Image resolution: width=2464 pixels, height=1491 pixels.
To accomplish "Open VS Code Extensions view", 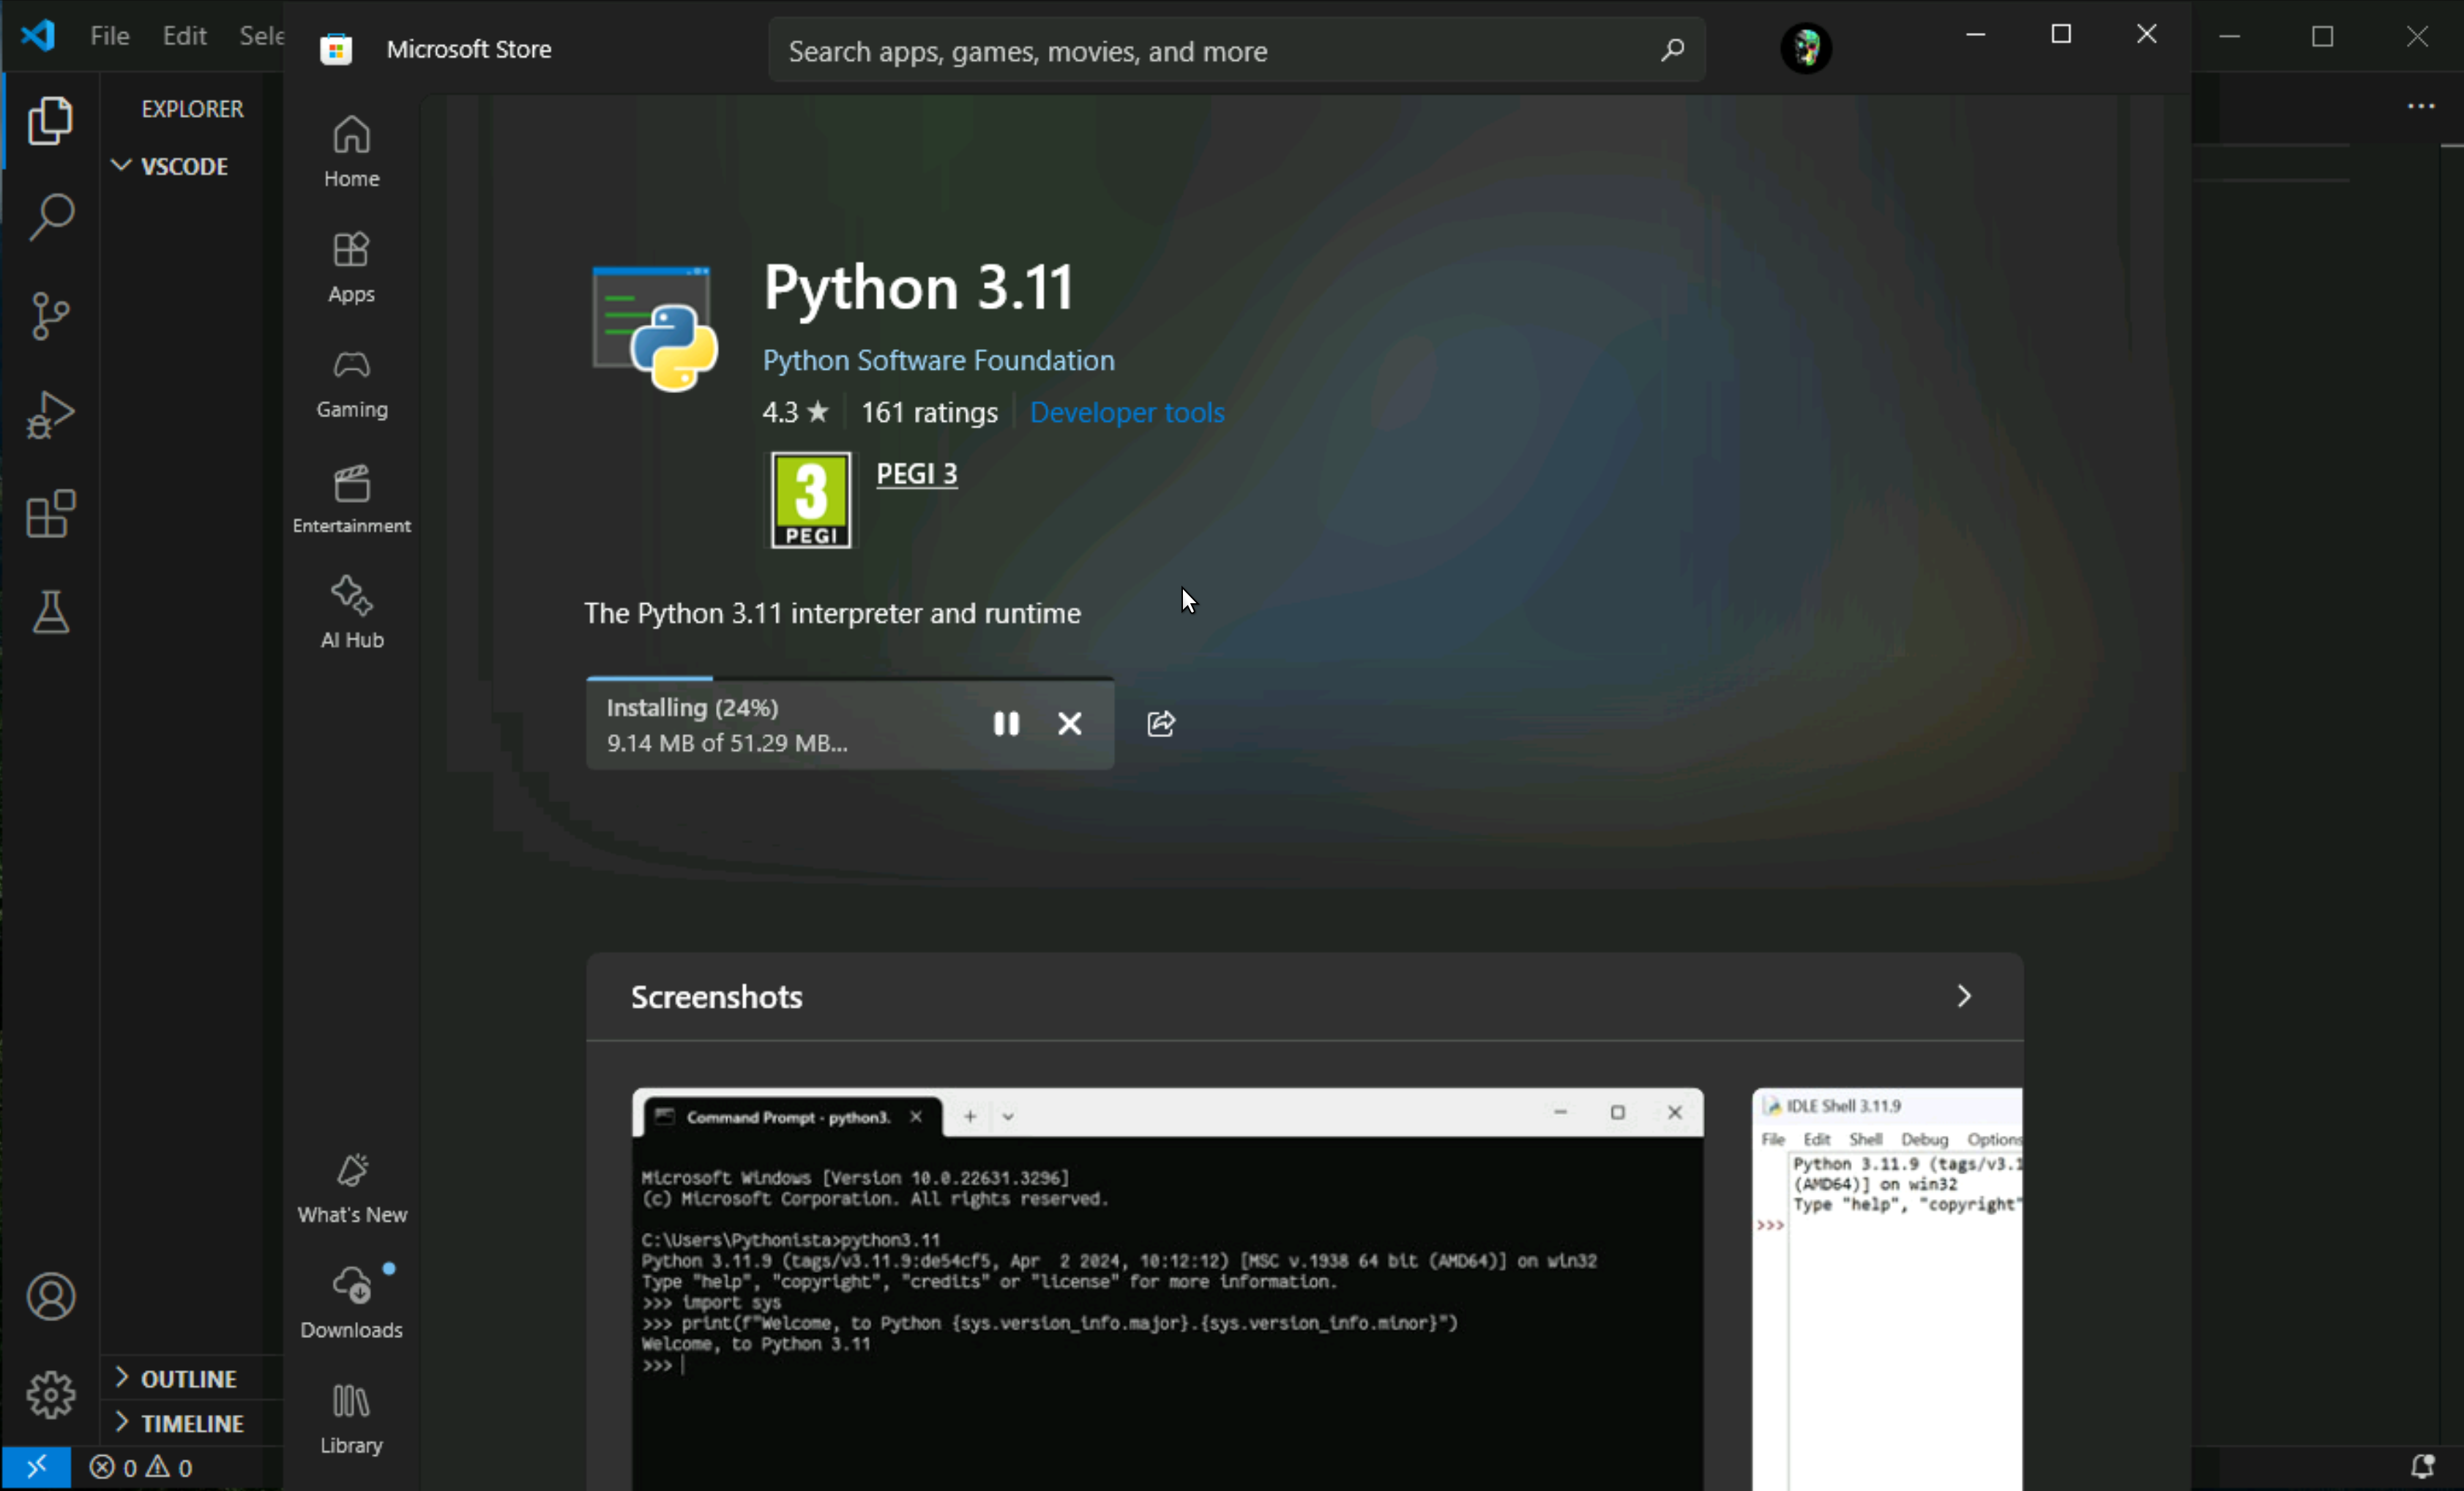I will tap(50, 514).
